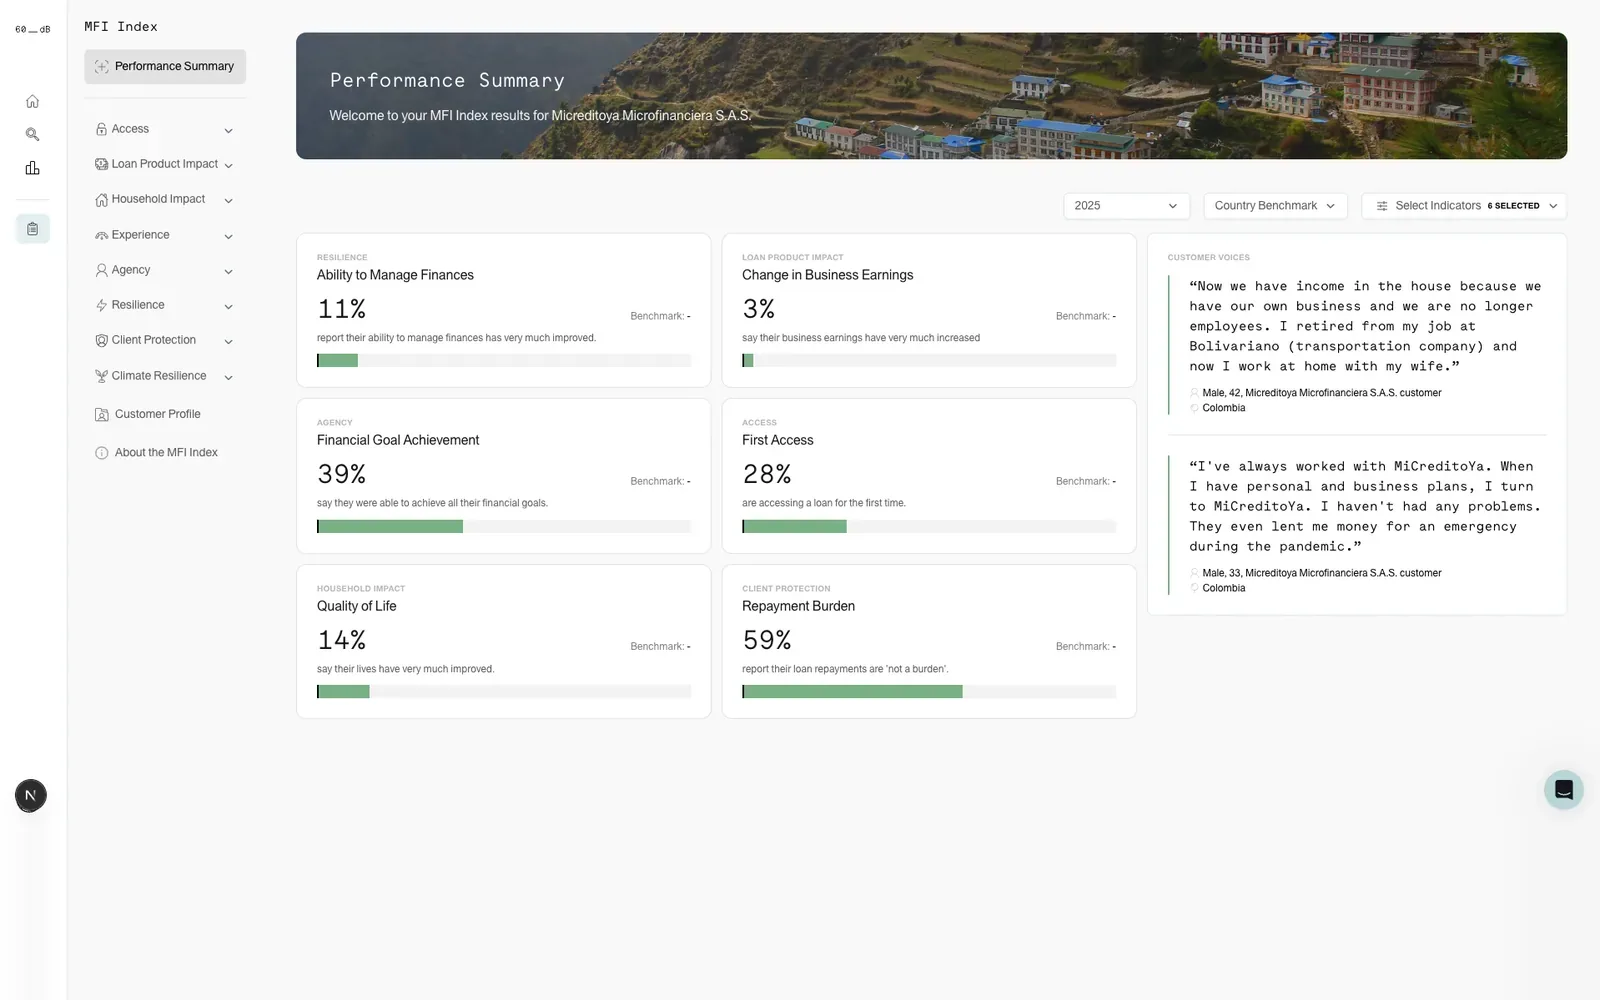This screenshot has width=1600, height=1000.
Task: Click "Male, 42" customer attribution line
Action: [x=1321, y=393]
